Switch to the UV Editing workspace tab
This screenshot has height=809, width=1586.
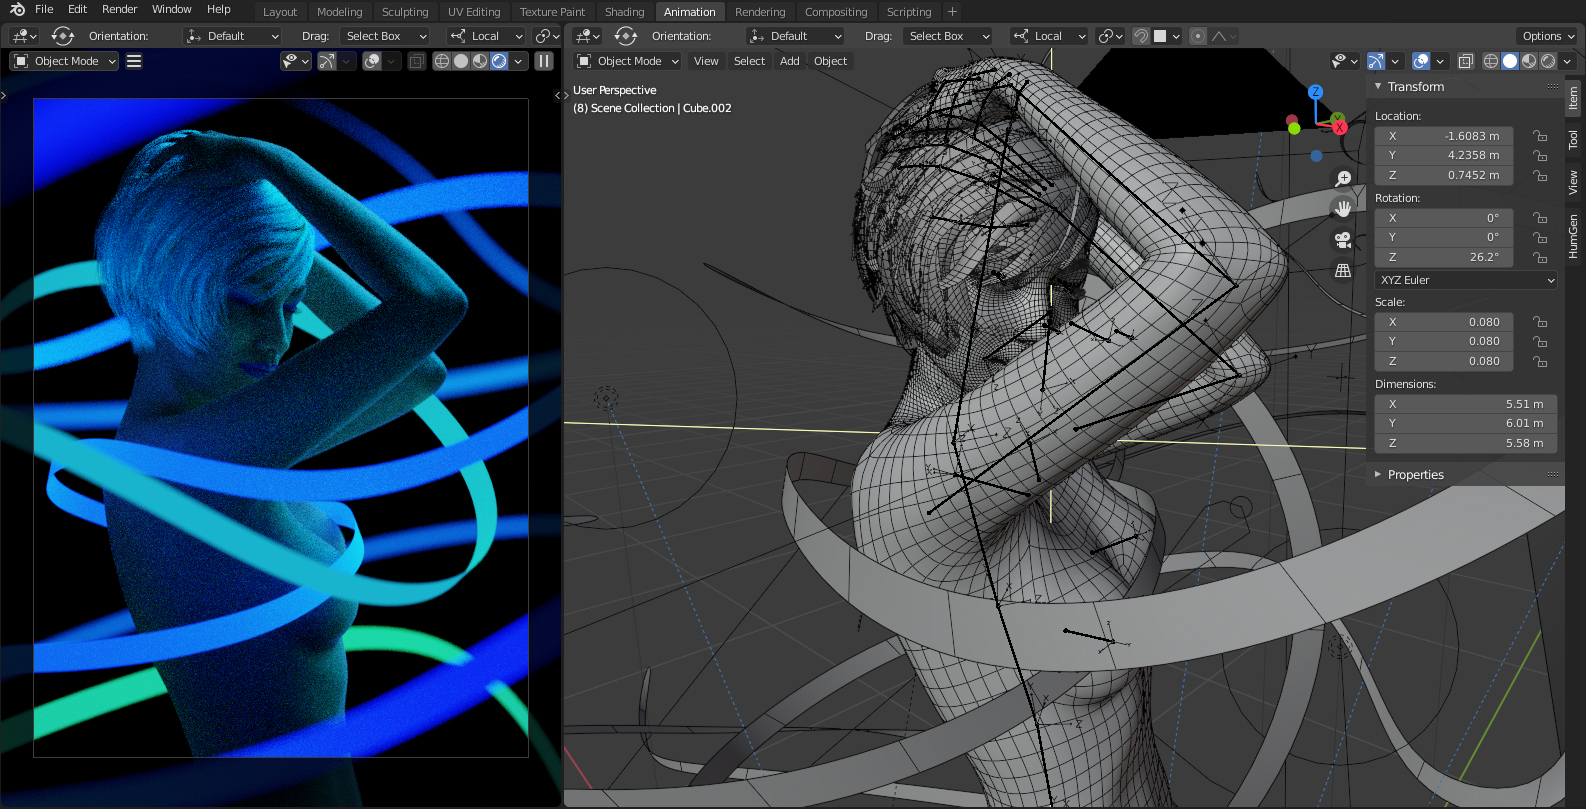coord(474,12)
